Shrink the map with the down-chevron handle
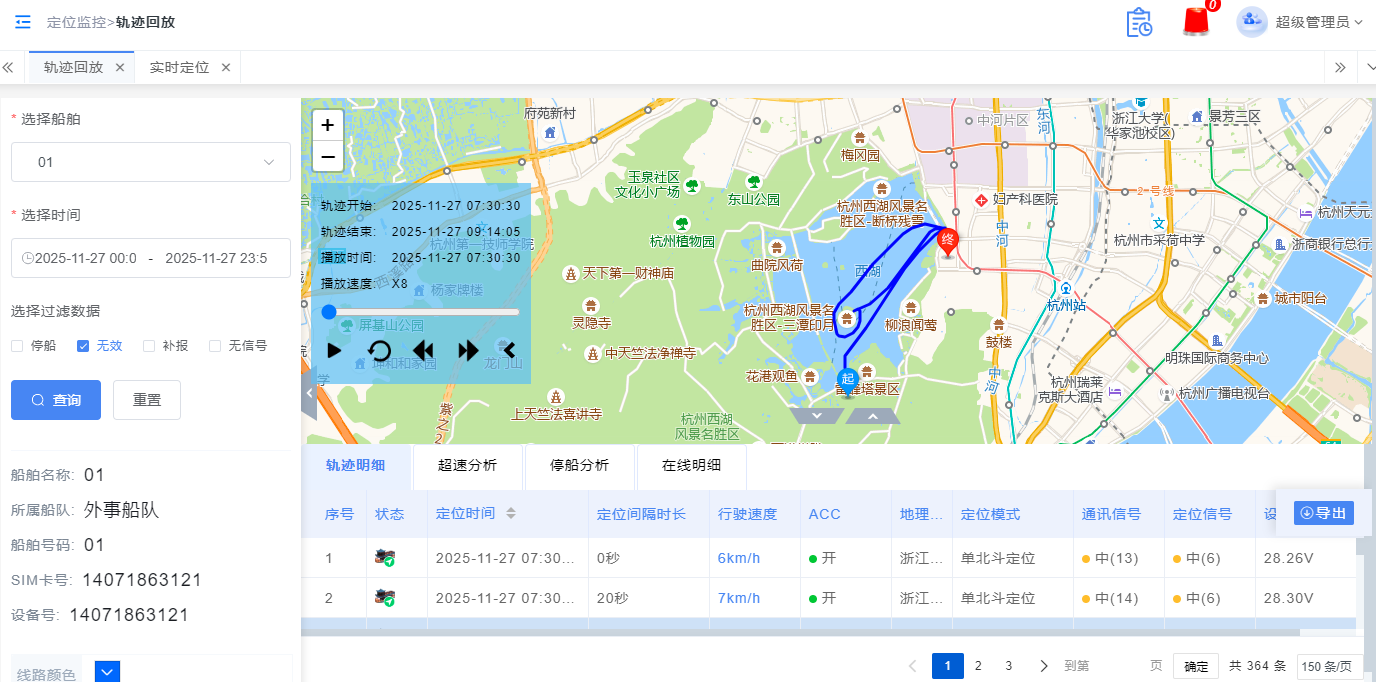 coord(817,415)
